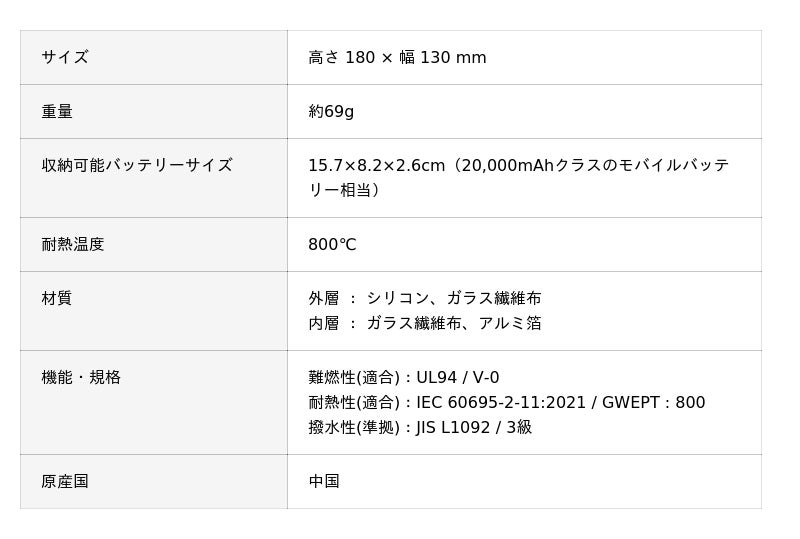This screenshot has height=539, width=800.
Task: Select the 材質 row label
Action: (x=57, y=298)
